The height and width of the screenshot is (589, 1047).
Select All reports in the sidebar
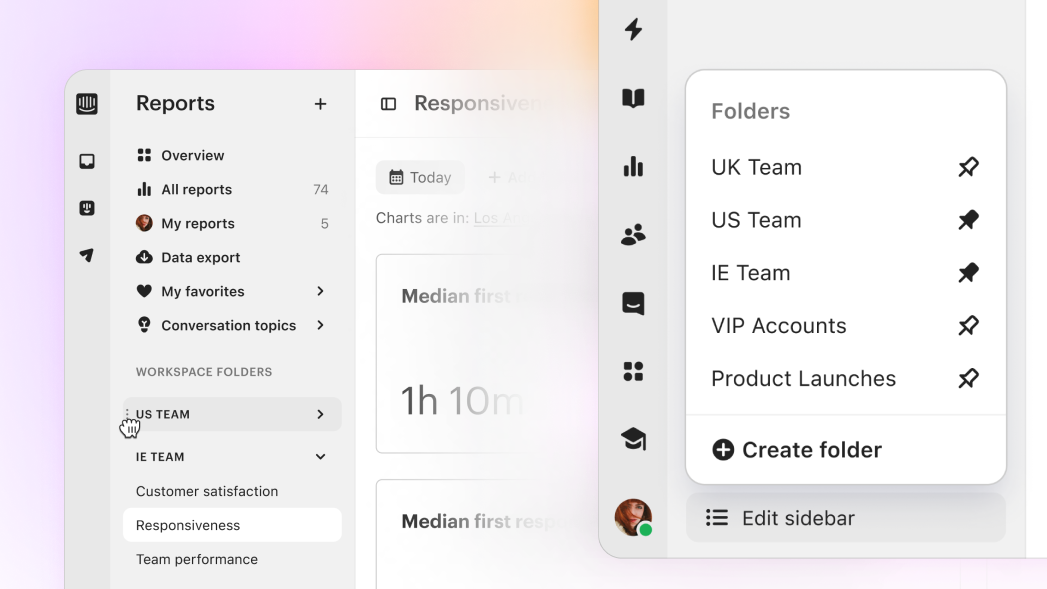[196, 190]
